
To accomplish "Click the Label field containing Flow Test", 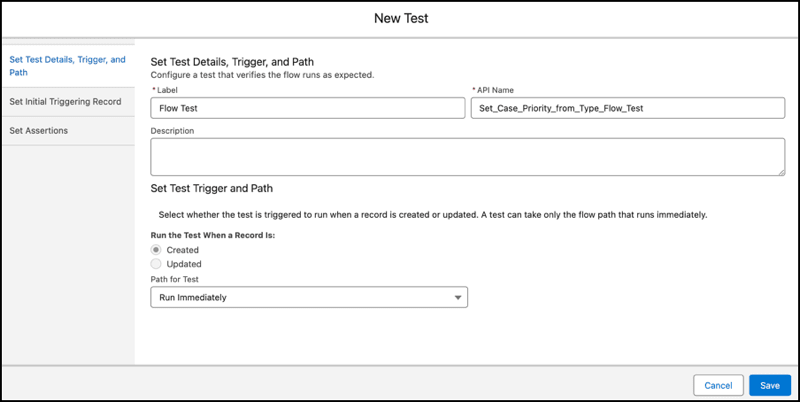I will (x=308, y=108).
